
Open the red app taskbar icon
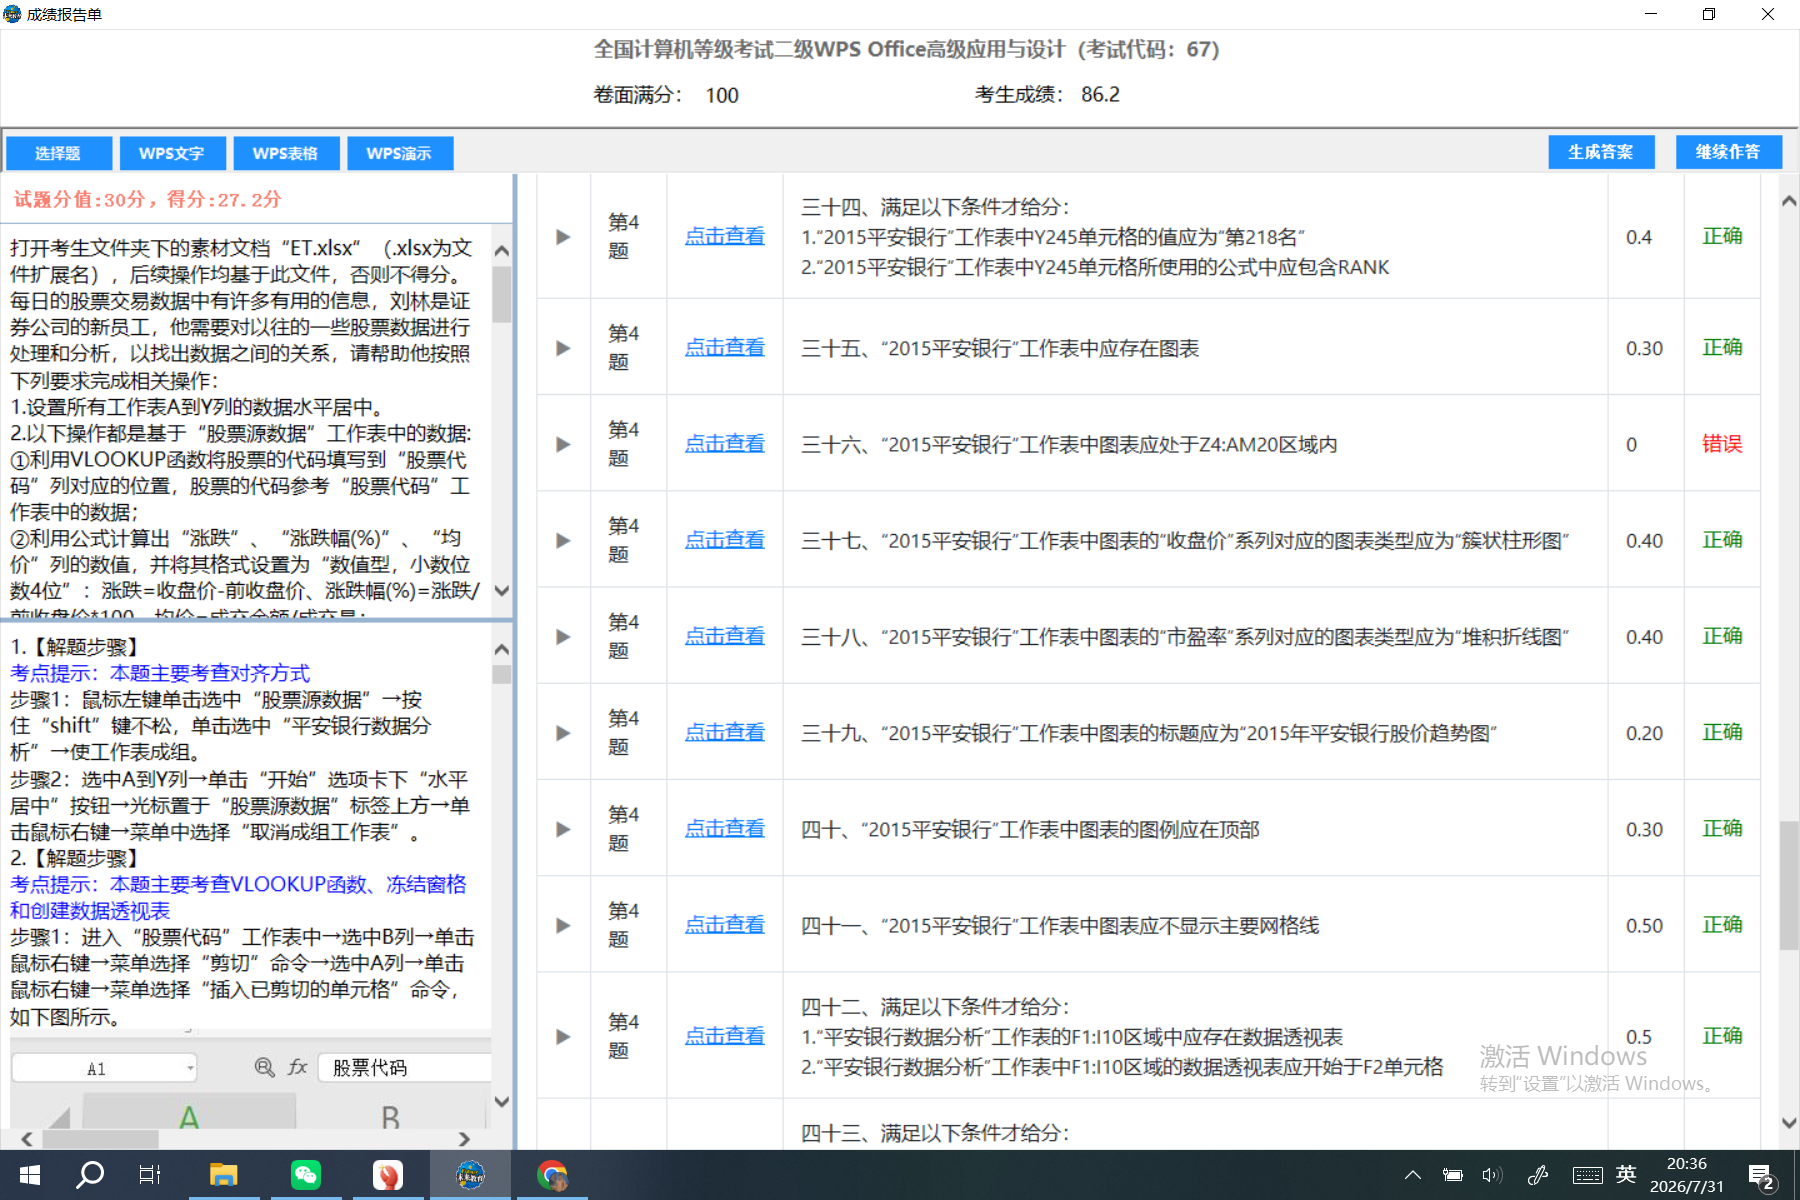[x=388, y=1175]
